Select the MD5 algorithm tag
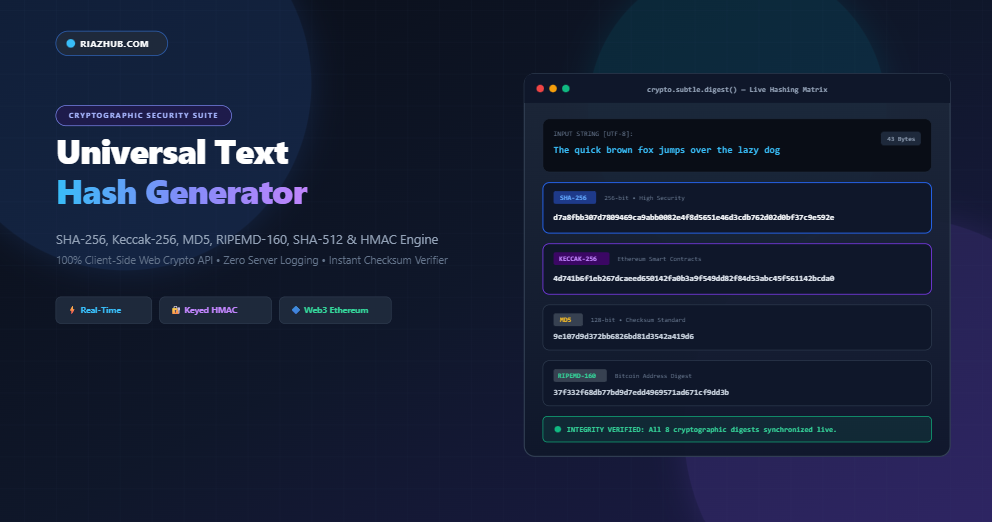 click(567, 320)
